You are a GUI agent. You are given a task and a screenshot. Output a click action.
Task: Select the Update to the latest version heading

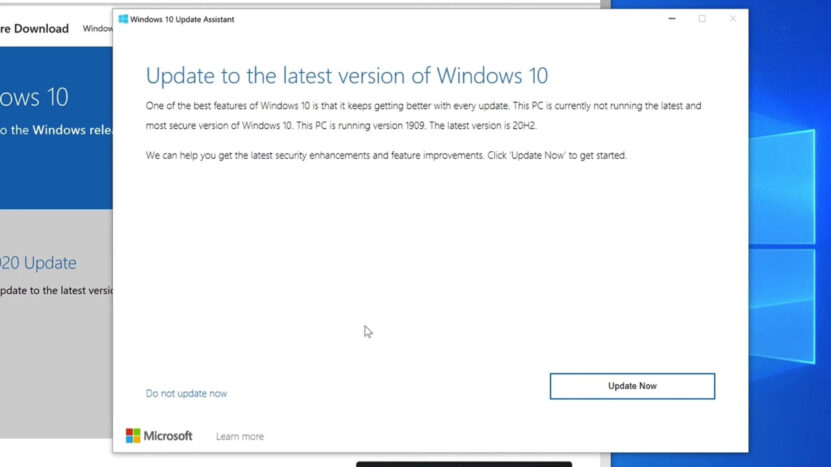(x=347, y=76)
